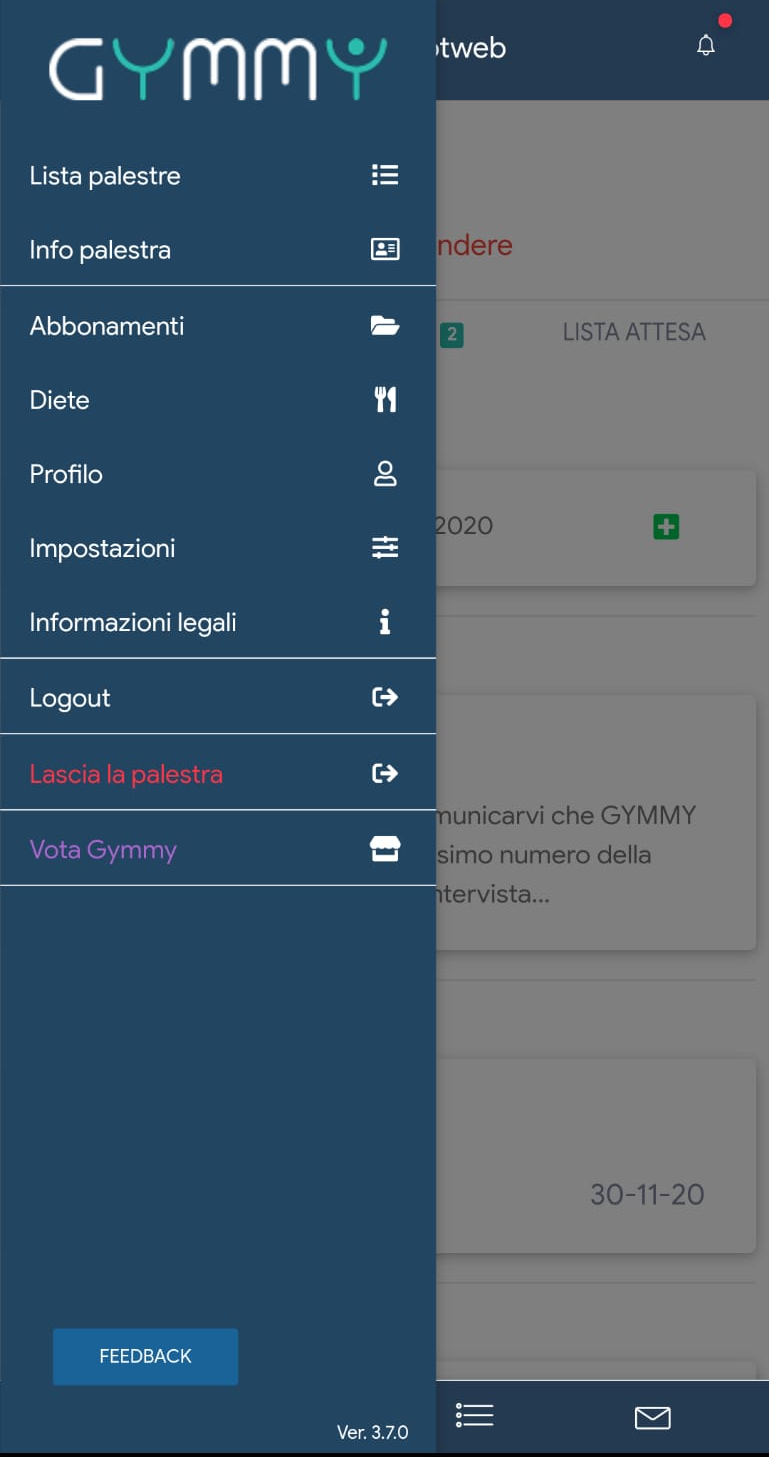This screenshot has height=1457, width=769.
Task: Click the exit arrow icon beside Logout
Action: (385, 697)
